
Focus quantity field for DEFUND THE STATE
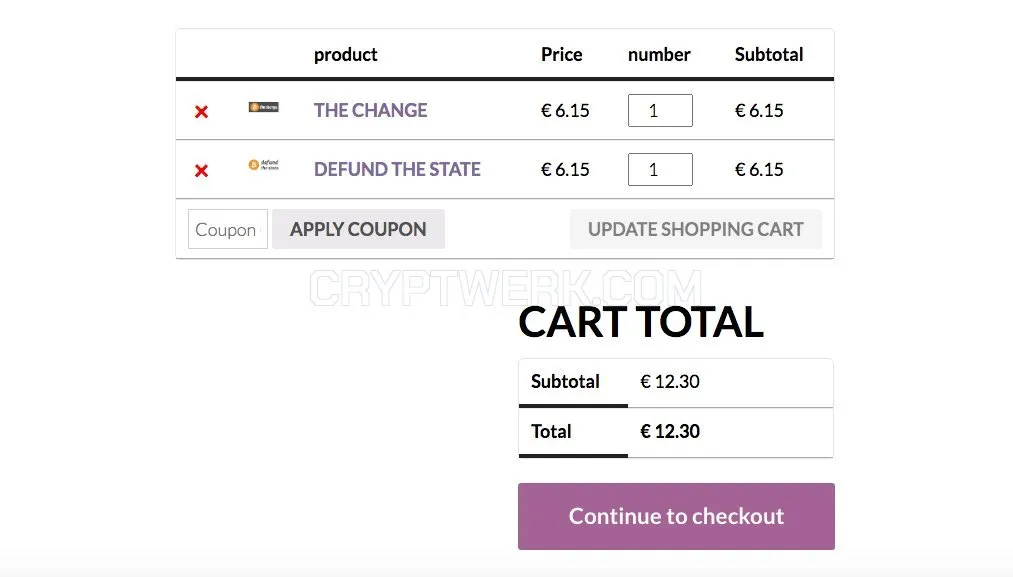660,169
